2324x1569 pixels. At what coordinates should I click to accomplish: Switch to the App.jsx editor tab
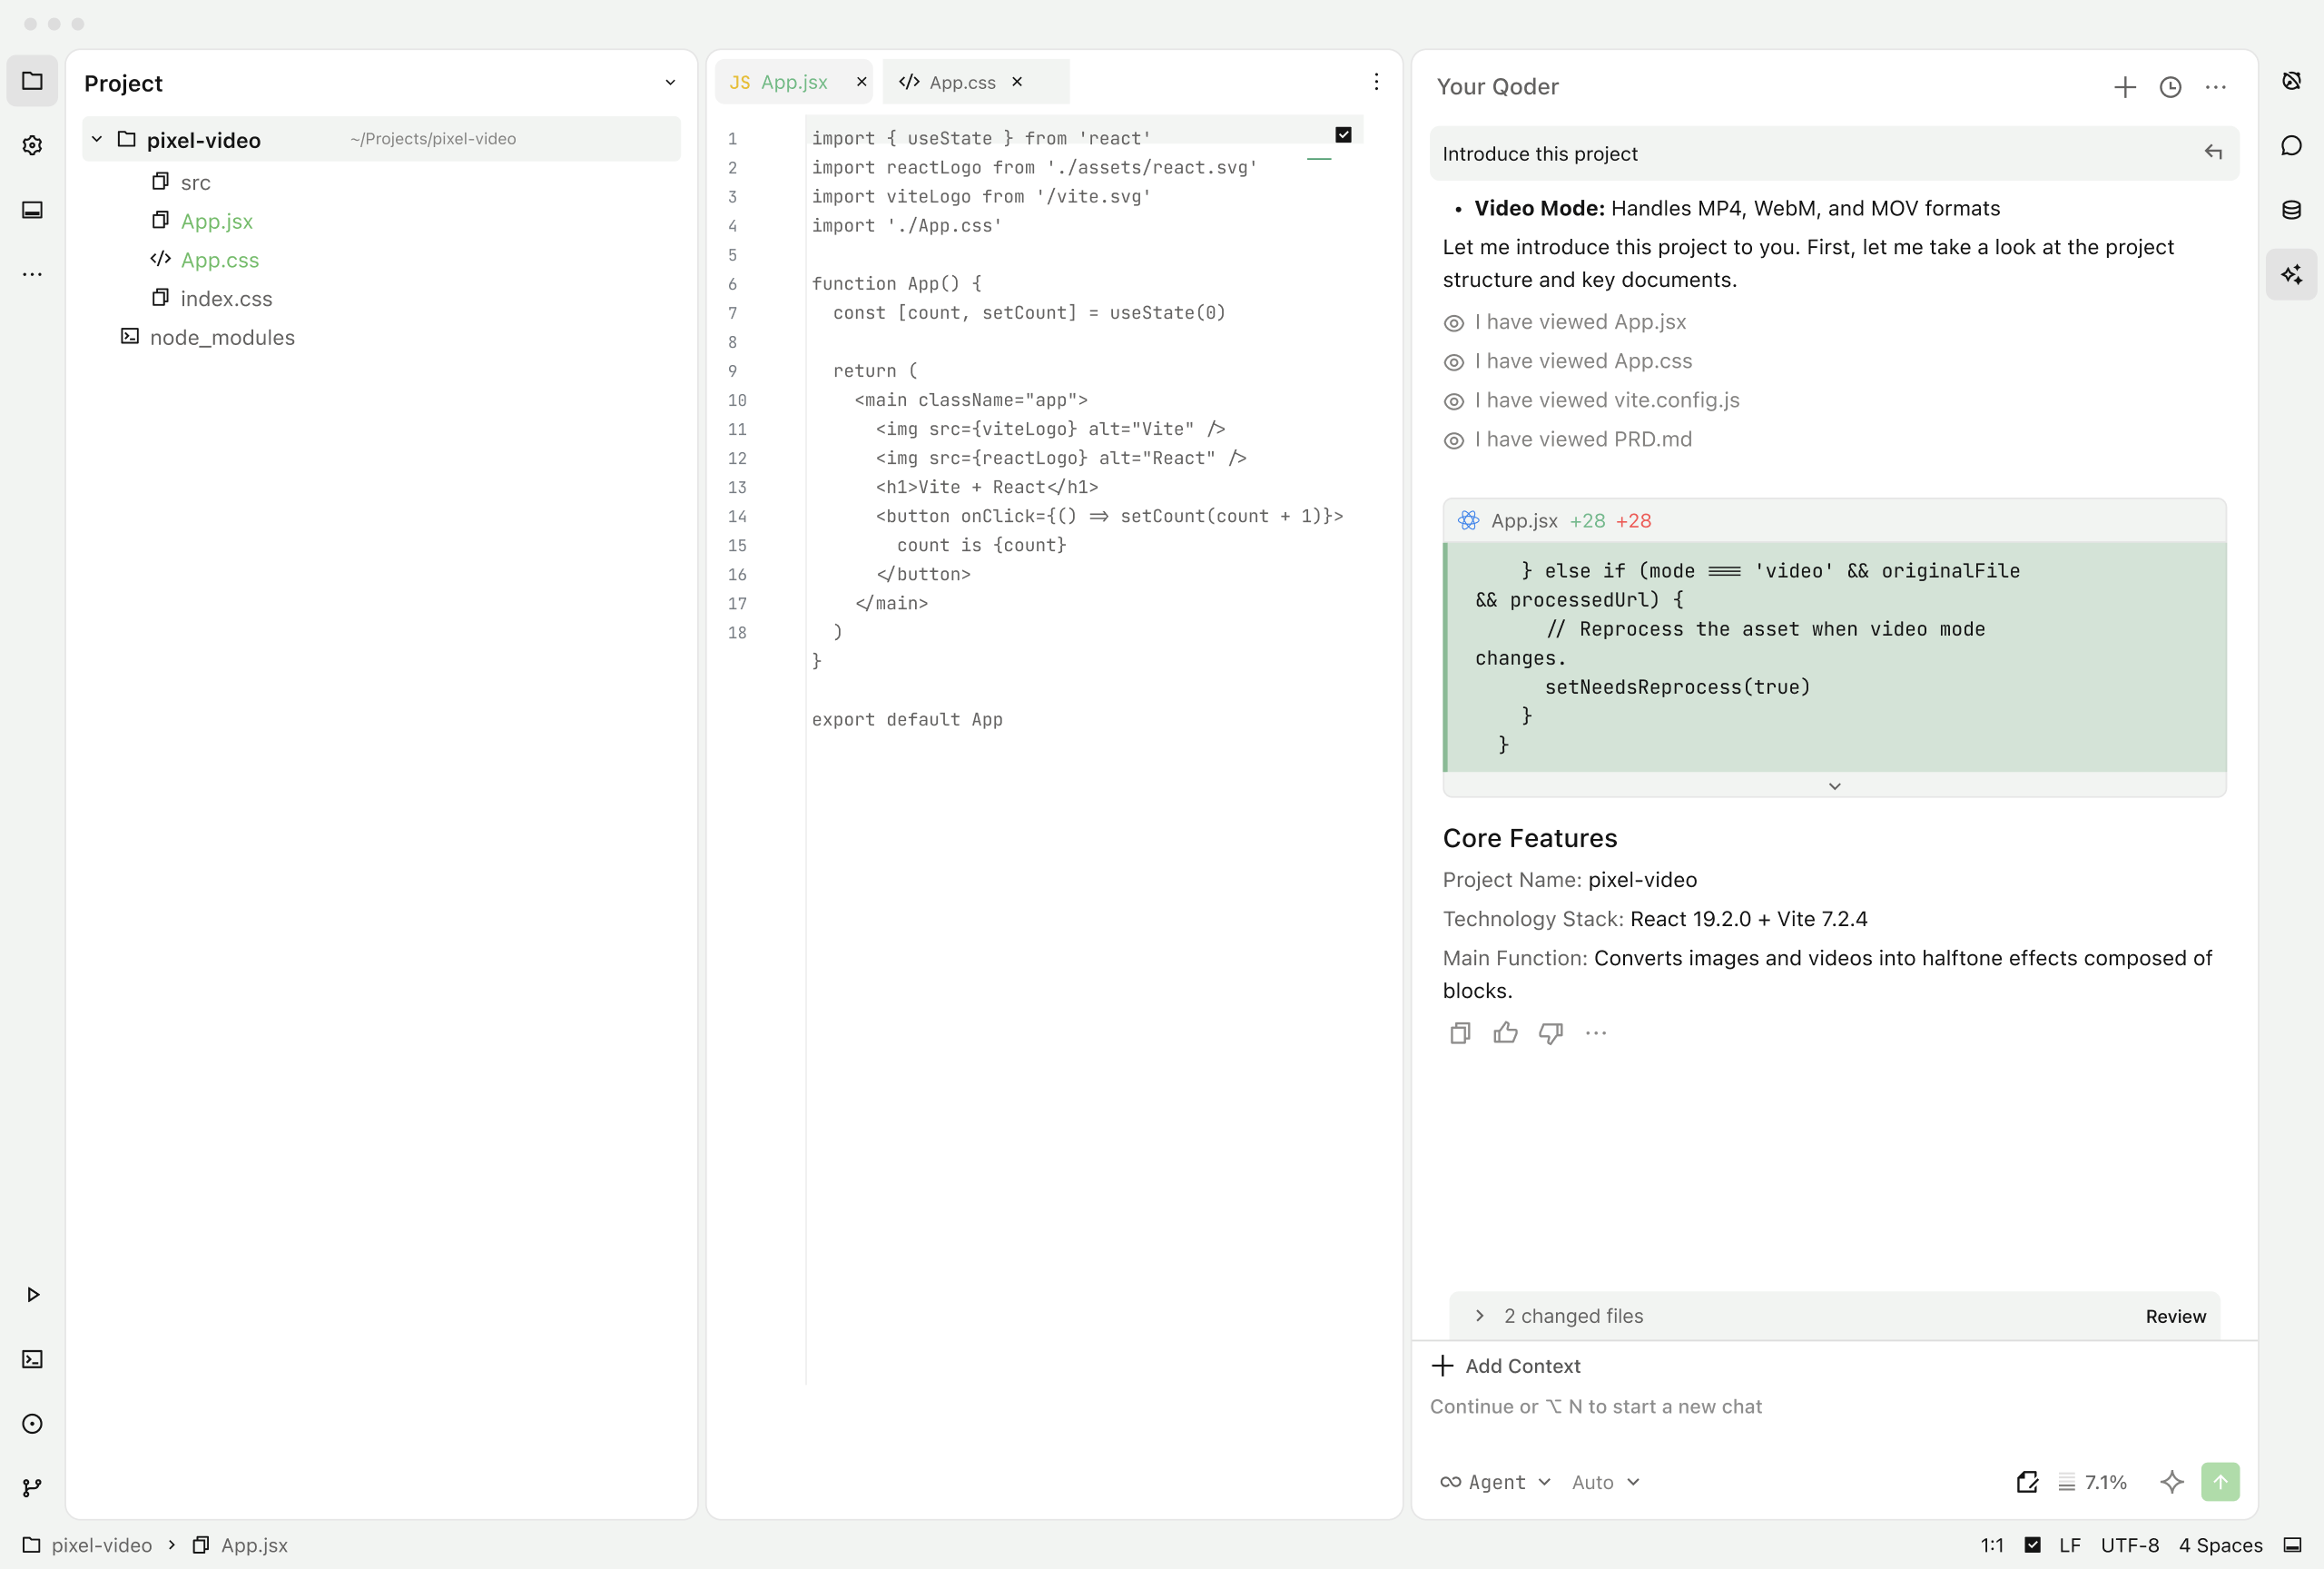793,82
